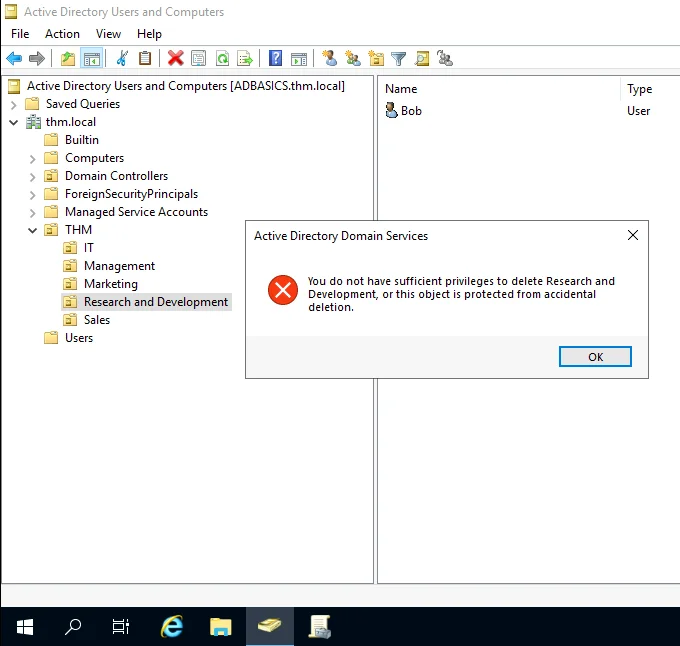Launch Internet Explorer from the taskbar
This screenshot has height=646, width=680.
[x=172, y=626]
